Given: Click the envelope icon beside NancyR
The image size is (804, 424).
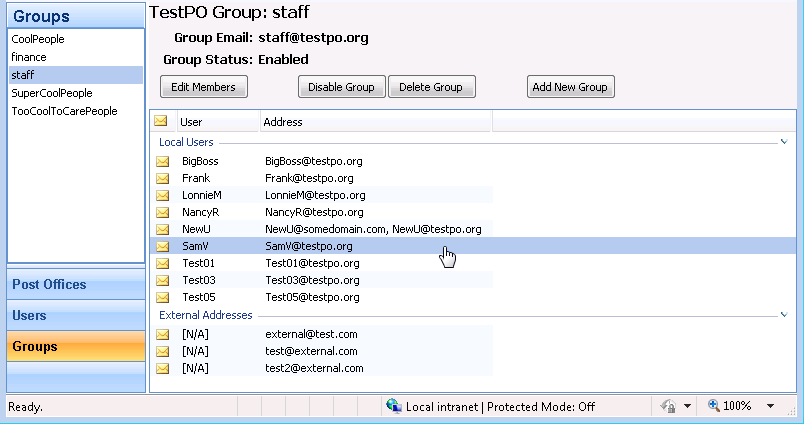Looking at the screenshot, I should 163,212.
